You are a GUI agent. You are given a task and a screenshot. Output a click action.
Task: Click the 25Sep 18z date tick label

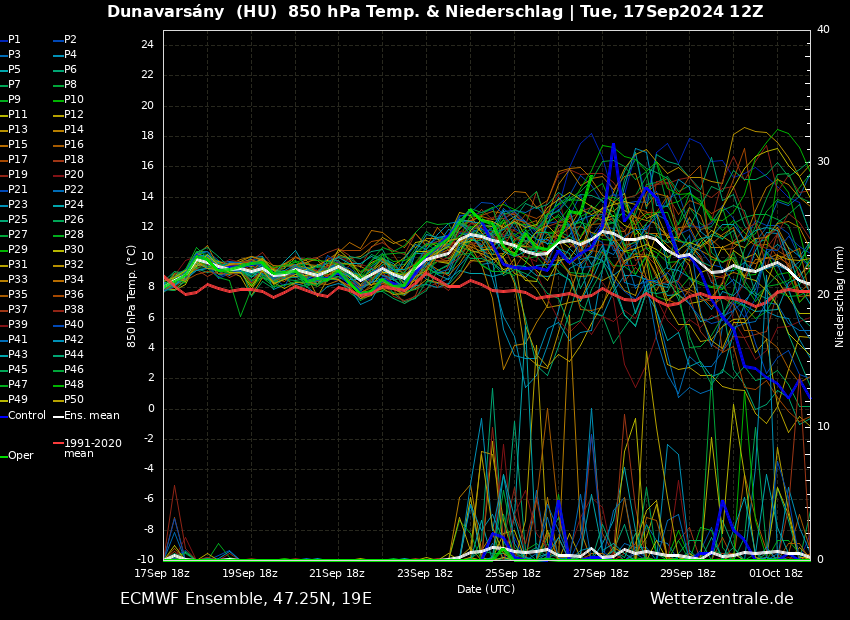(x=512, y=574)
